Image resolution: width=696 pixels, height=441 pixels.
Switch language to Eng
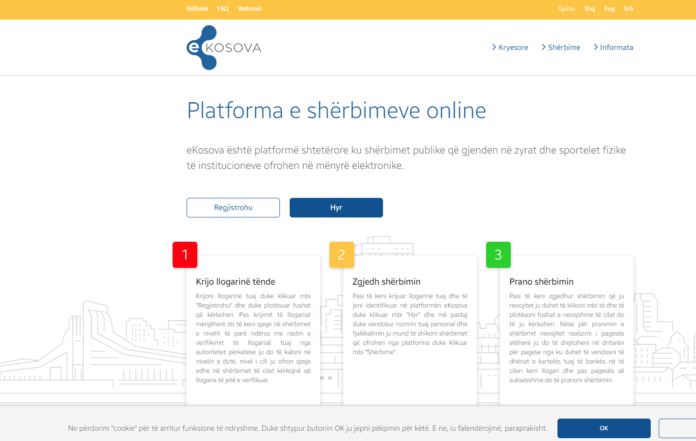click(609, 8)
